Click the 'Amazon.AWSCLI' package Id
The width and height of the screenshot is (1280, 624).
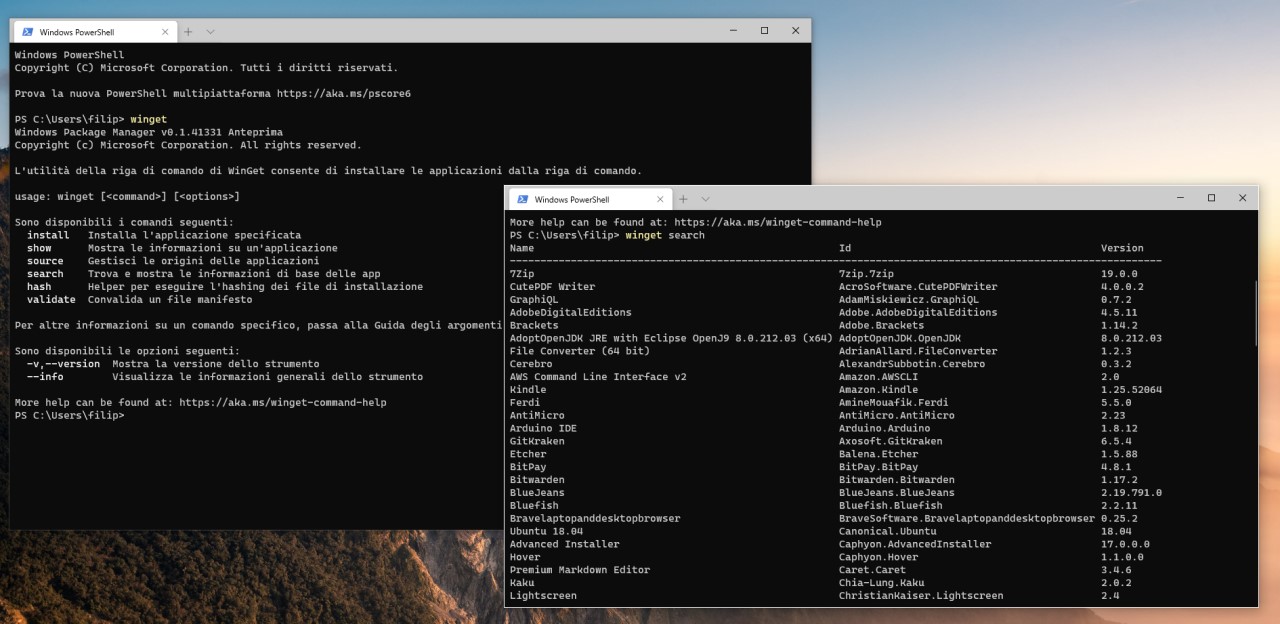879,377
